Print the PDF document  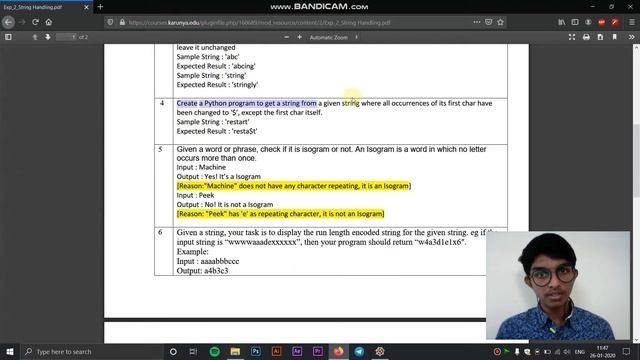click(586, 37)
